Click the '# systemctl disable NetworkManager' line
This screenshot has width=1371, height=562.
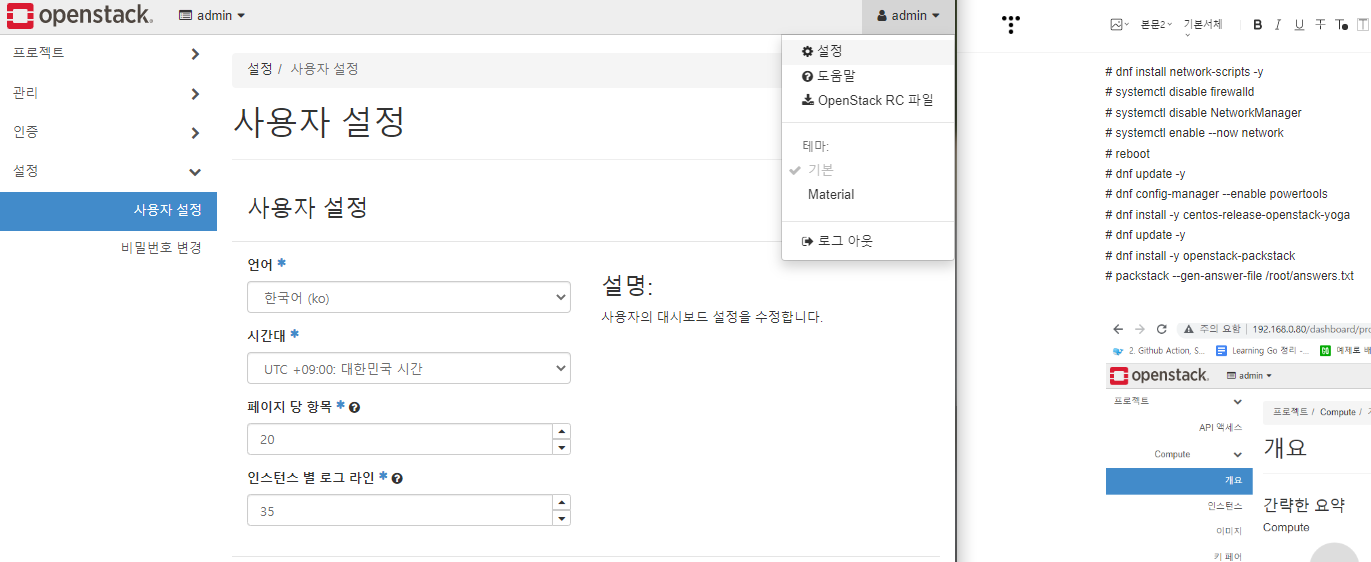coord(1203,113)
